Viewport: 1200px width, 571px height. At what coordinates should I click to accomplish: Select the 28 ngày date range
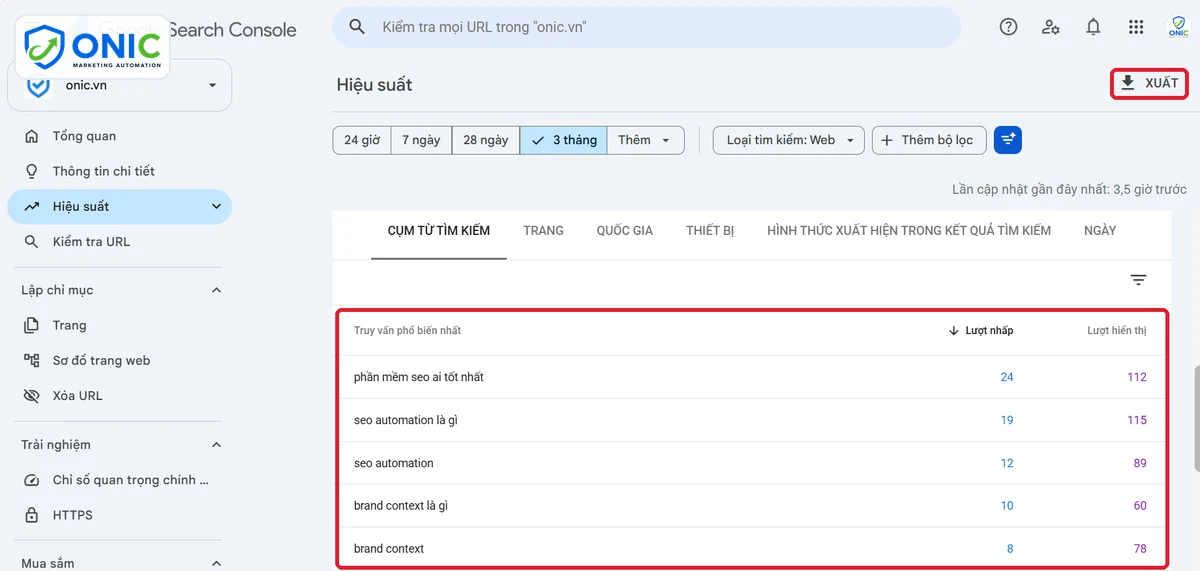[x=486, y=140]
